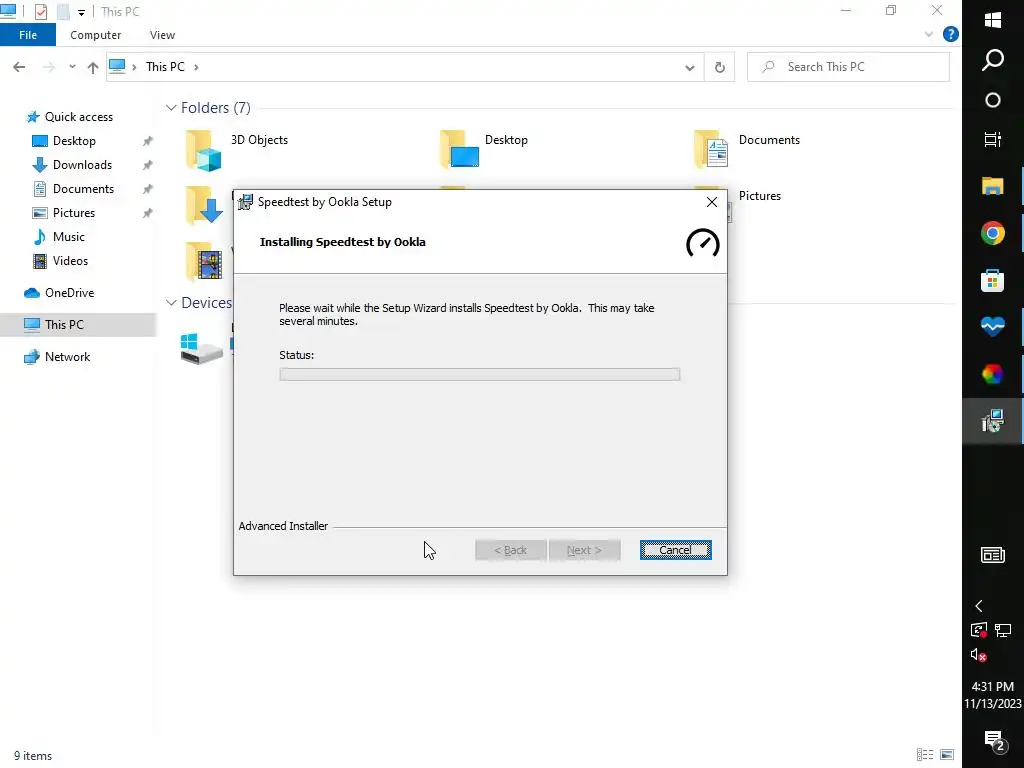This screenshot has width=1024, height=768.
Task: Open Task View on the taskbar
Action: tap(993, 140)
